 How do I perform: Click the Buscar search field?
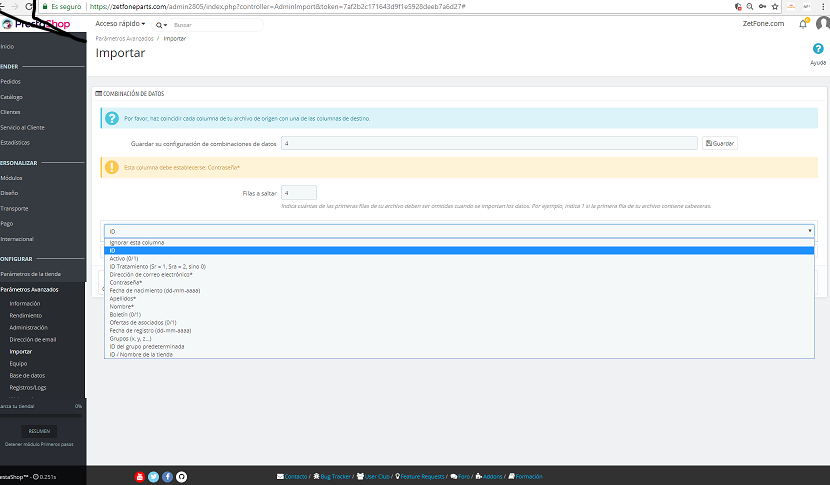pos(217,25)
